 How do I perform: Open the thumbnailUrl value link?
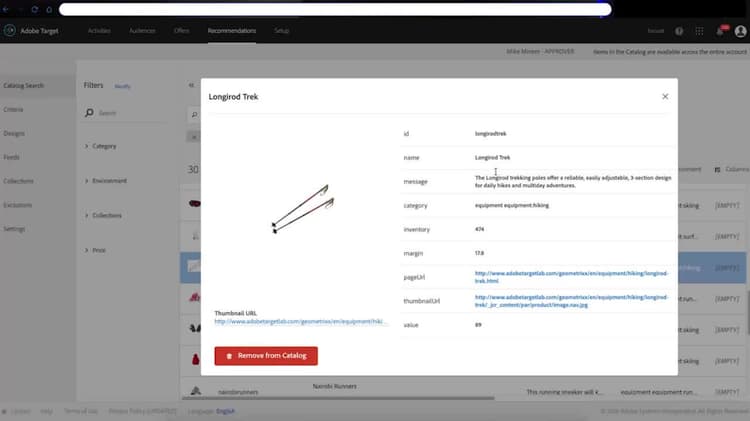(x=571, y=301)
